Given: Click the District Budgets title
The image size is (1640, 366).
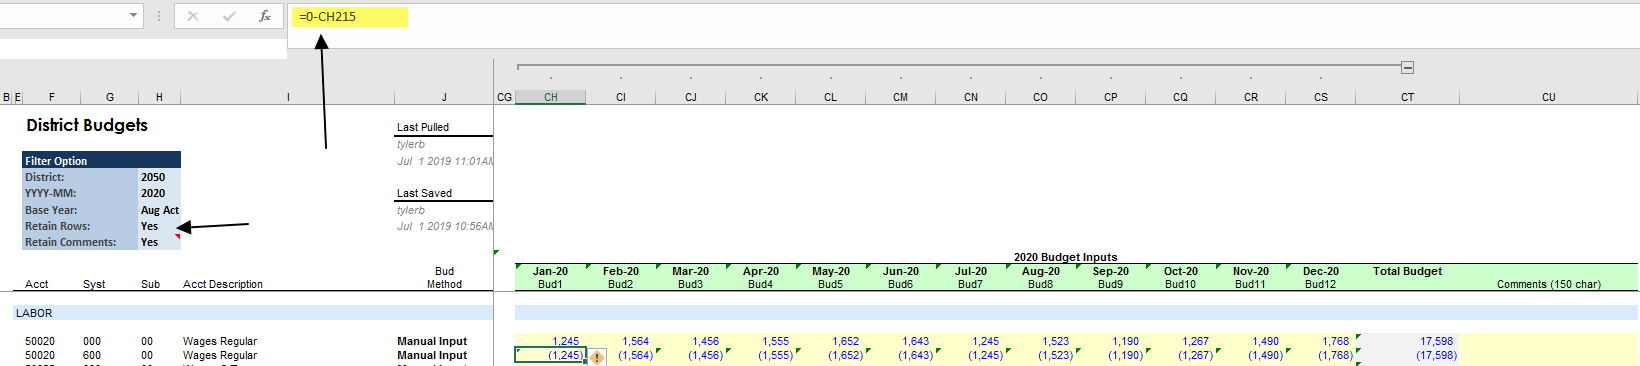Looking at the screenshot, I should pyautogui.click(x=87, y=125).
